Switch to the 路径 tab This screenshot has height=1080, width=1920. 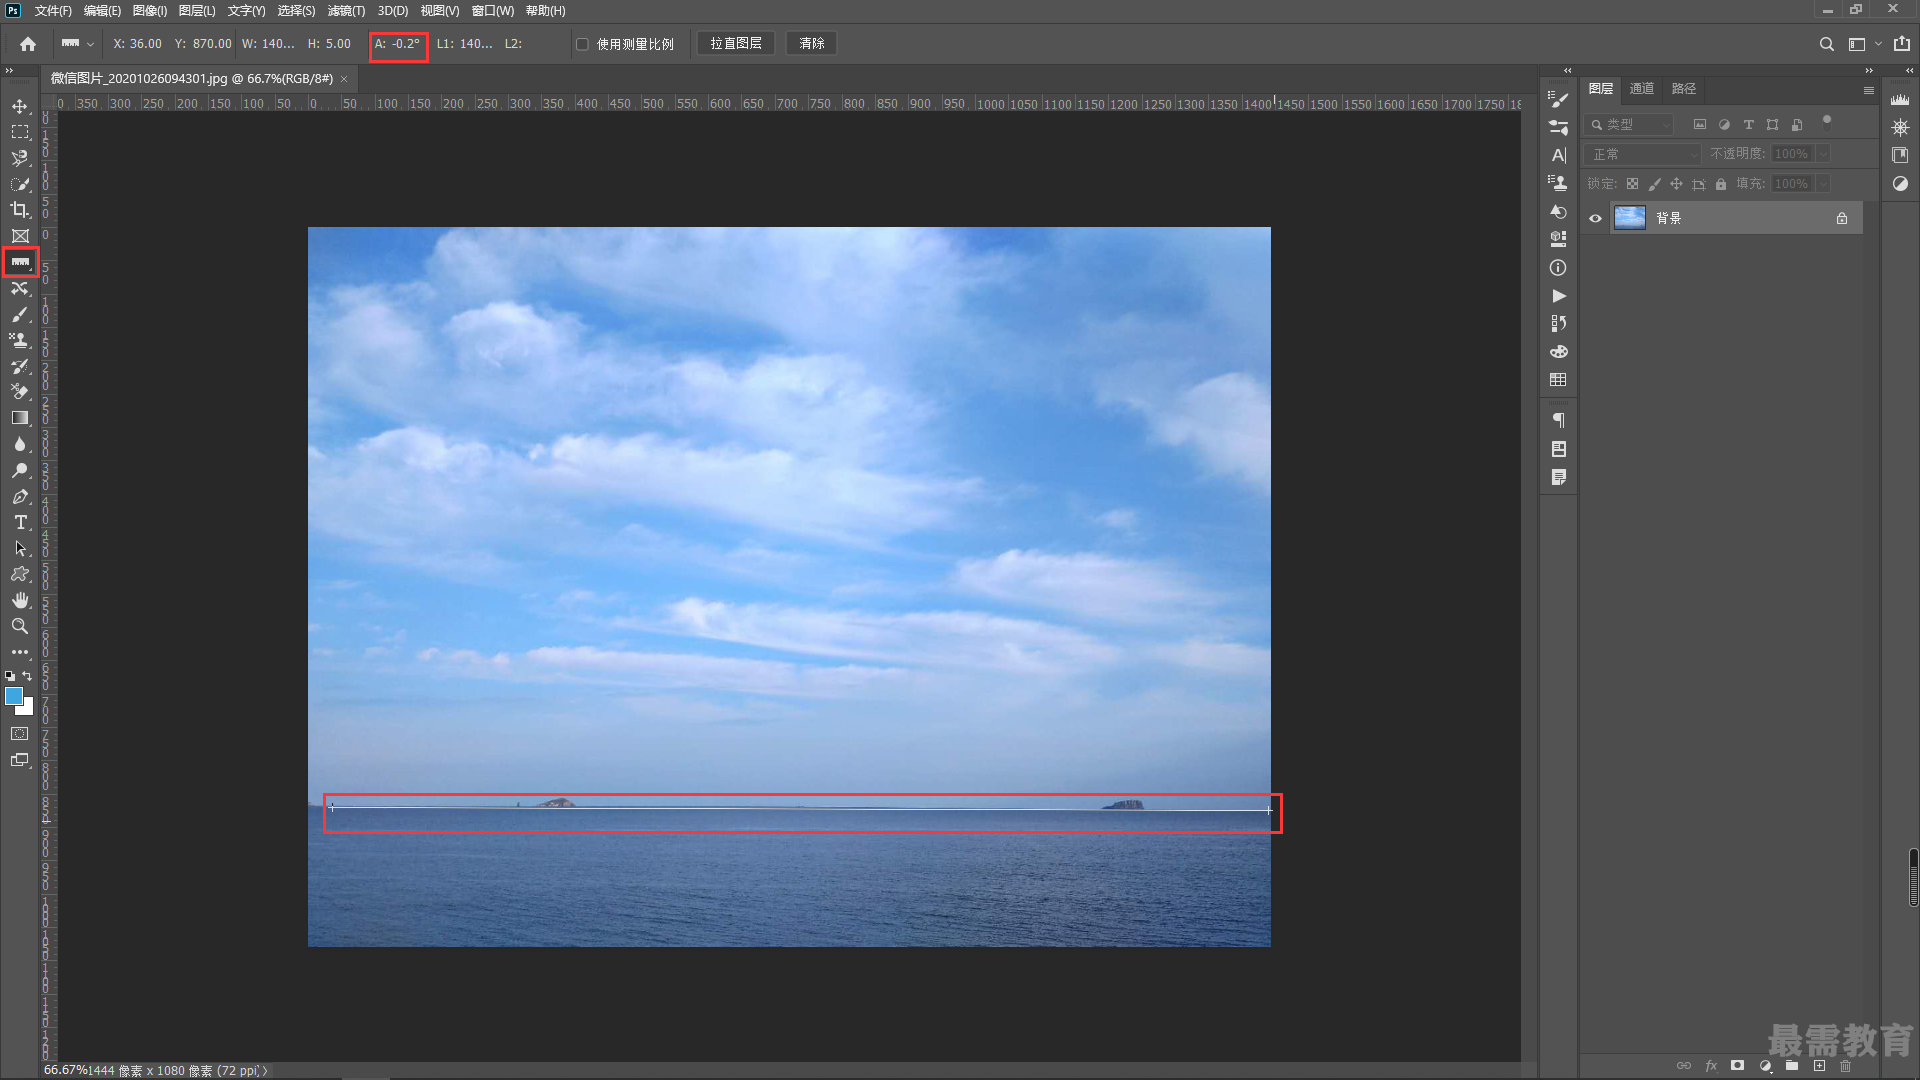click(x=1684, y=89)
